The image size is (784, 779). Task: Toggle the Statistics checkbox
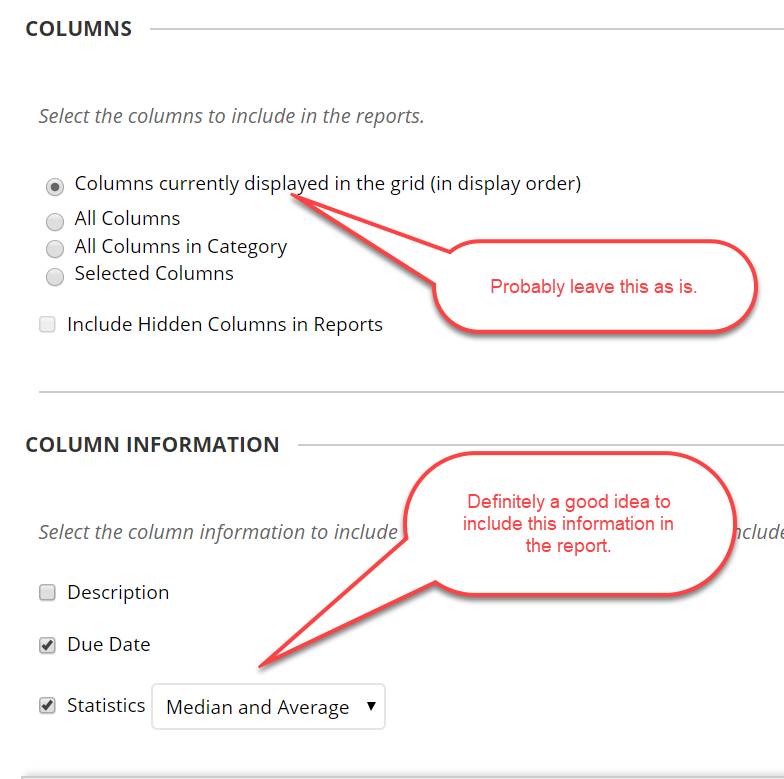48,706
